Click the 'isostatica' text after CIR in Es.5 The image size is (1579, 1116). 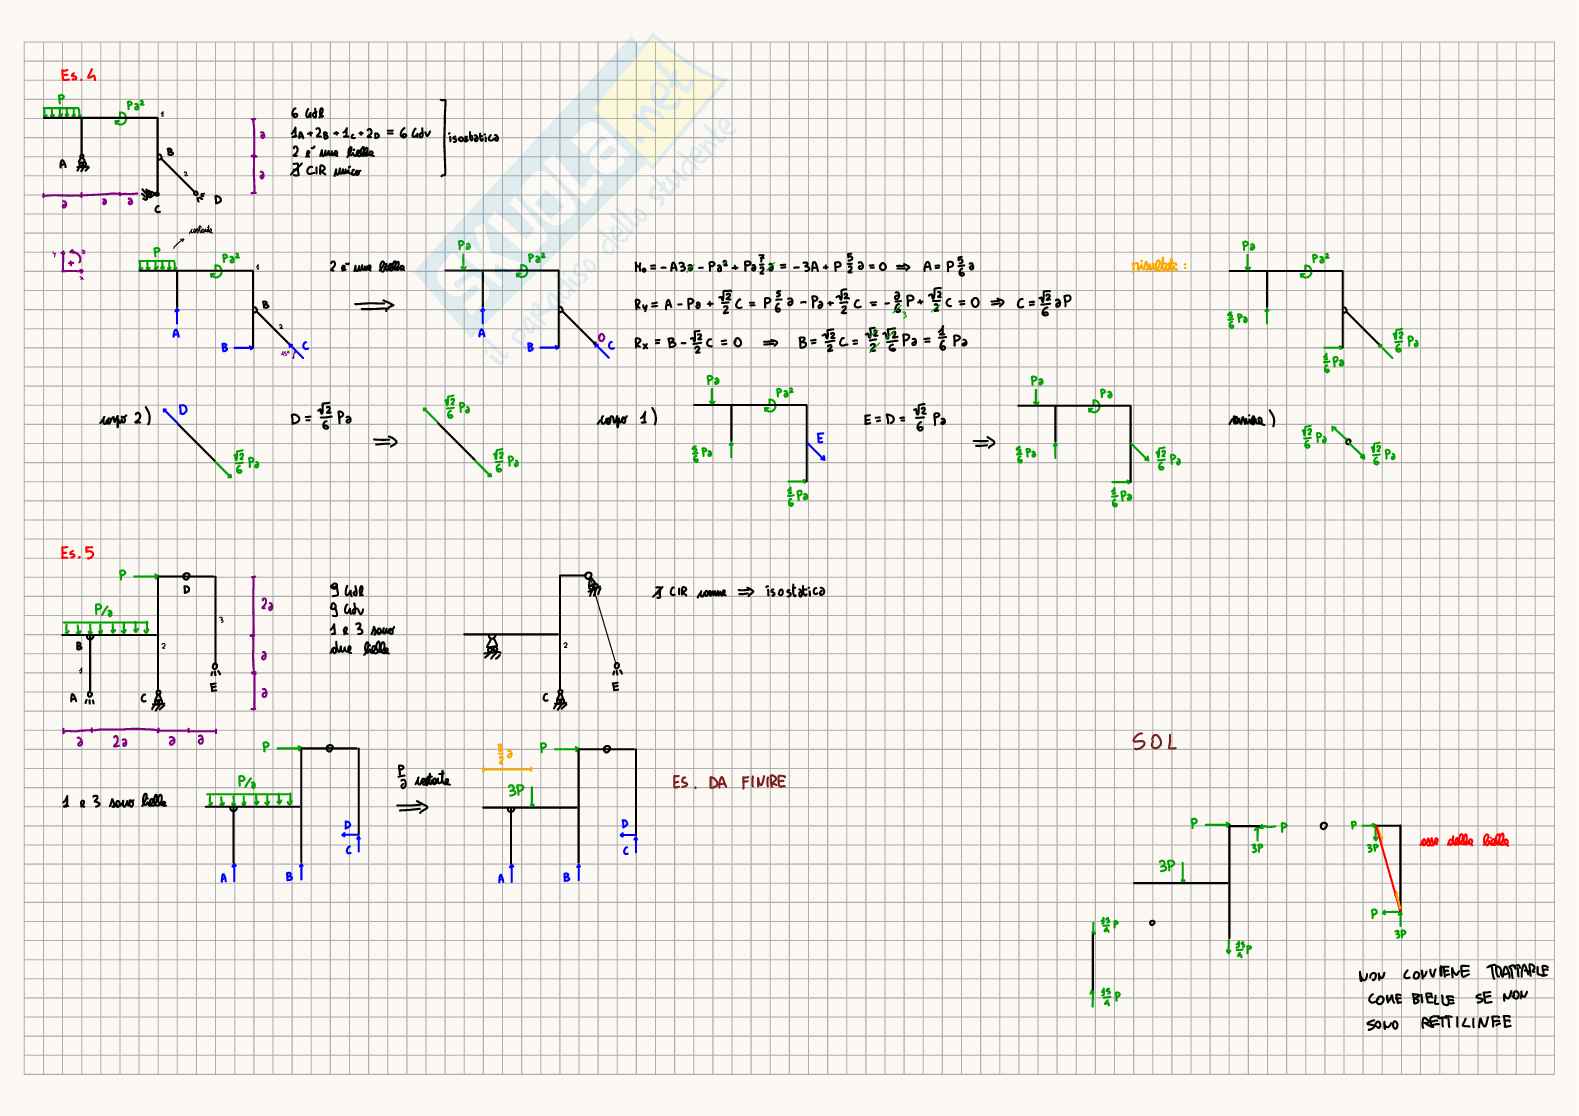click(x=795, y=591)
